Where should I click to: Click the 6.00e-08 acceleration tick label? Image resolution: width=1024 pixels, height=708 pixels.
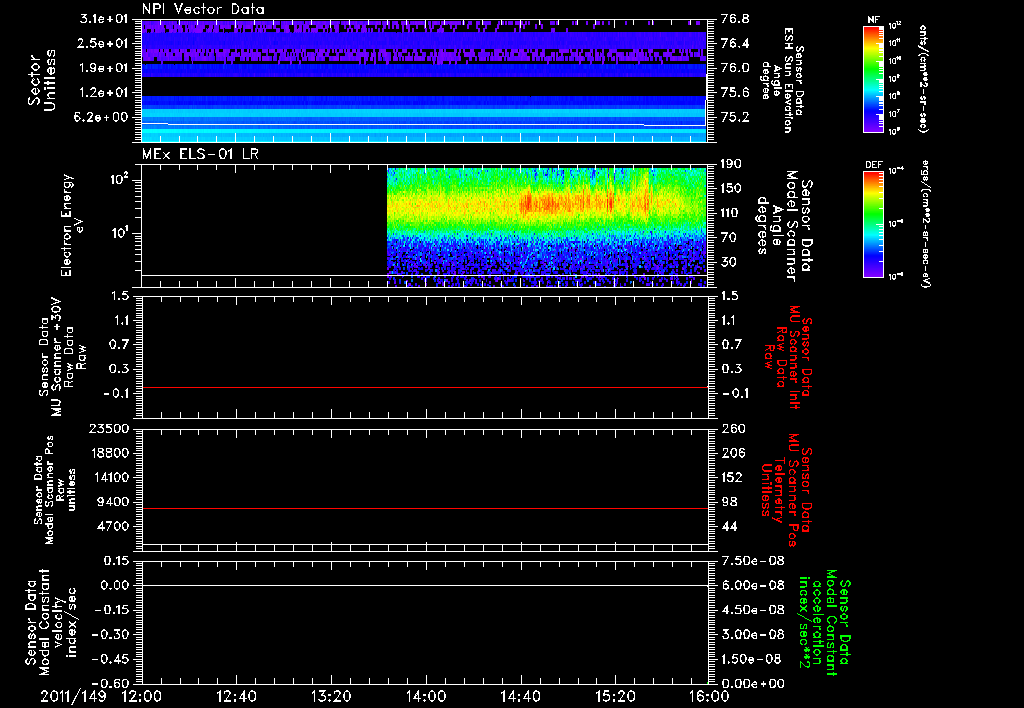click(751, 586)
